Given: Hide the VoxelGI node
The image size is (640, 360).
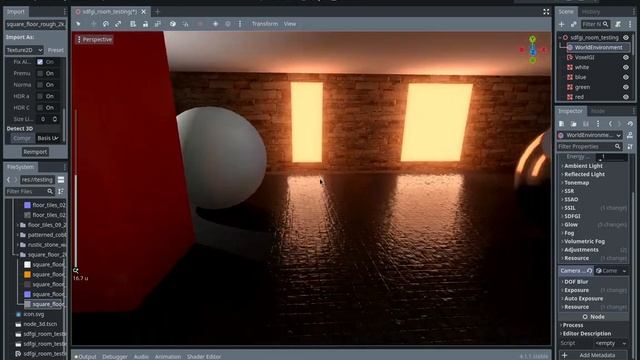Looking at the screenshot, I should coord(626,58).
